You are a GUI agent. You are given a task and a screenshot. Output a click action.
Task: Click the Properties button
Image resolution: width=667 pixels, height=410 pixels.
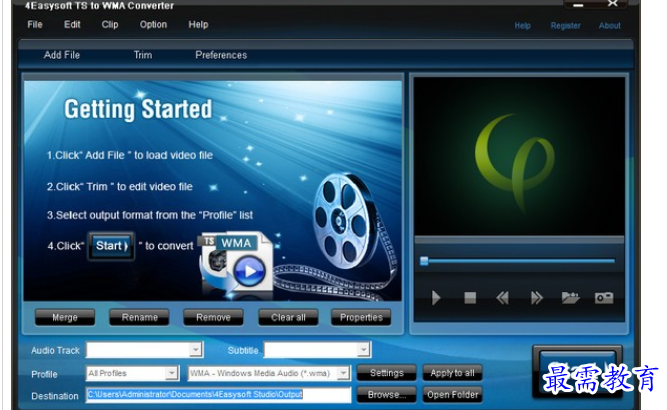tap(361, 317)
